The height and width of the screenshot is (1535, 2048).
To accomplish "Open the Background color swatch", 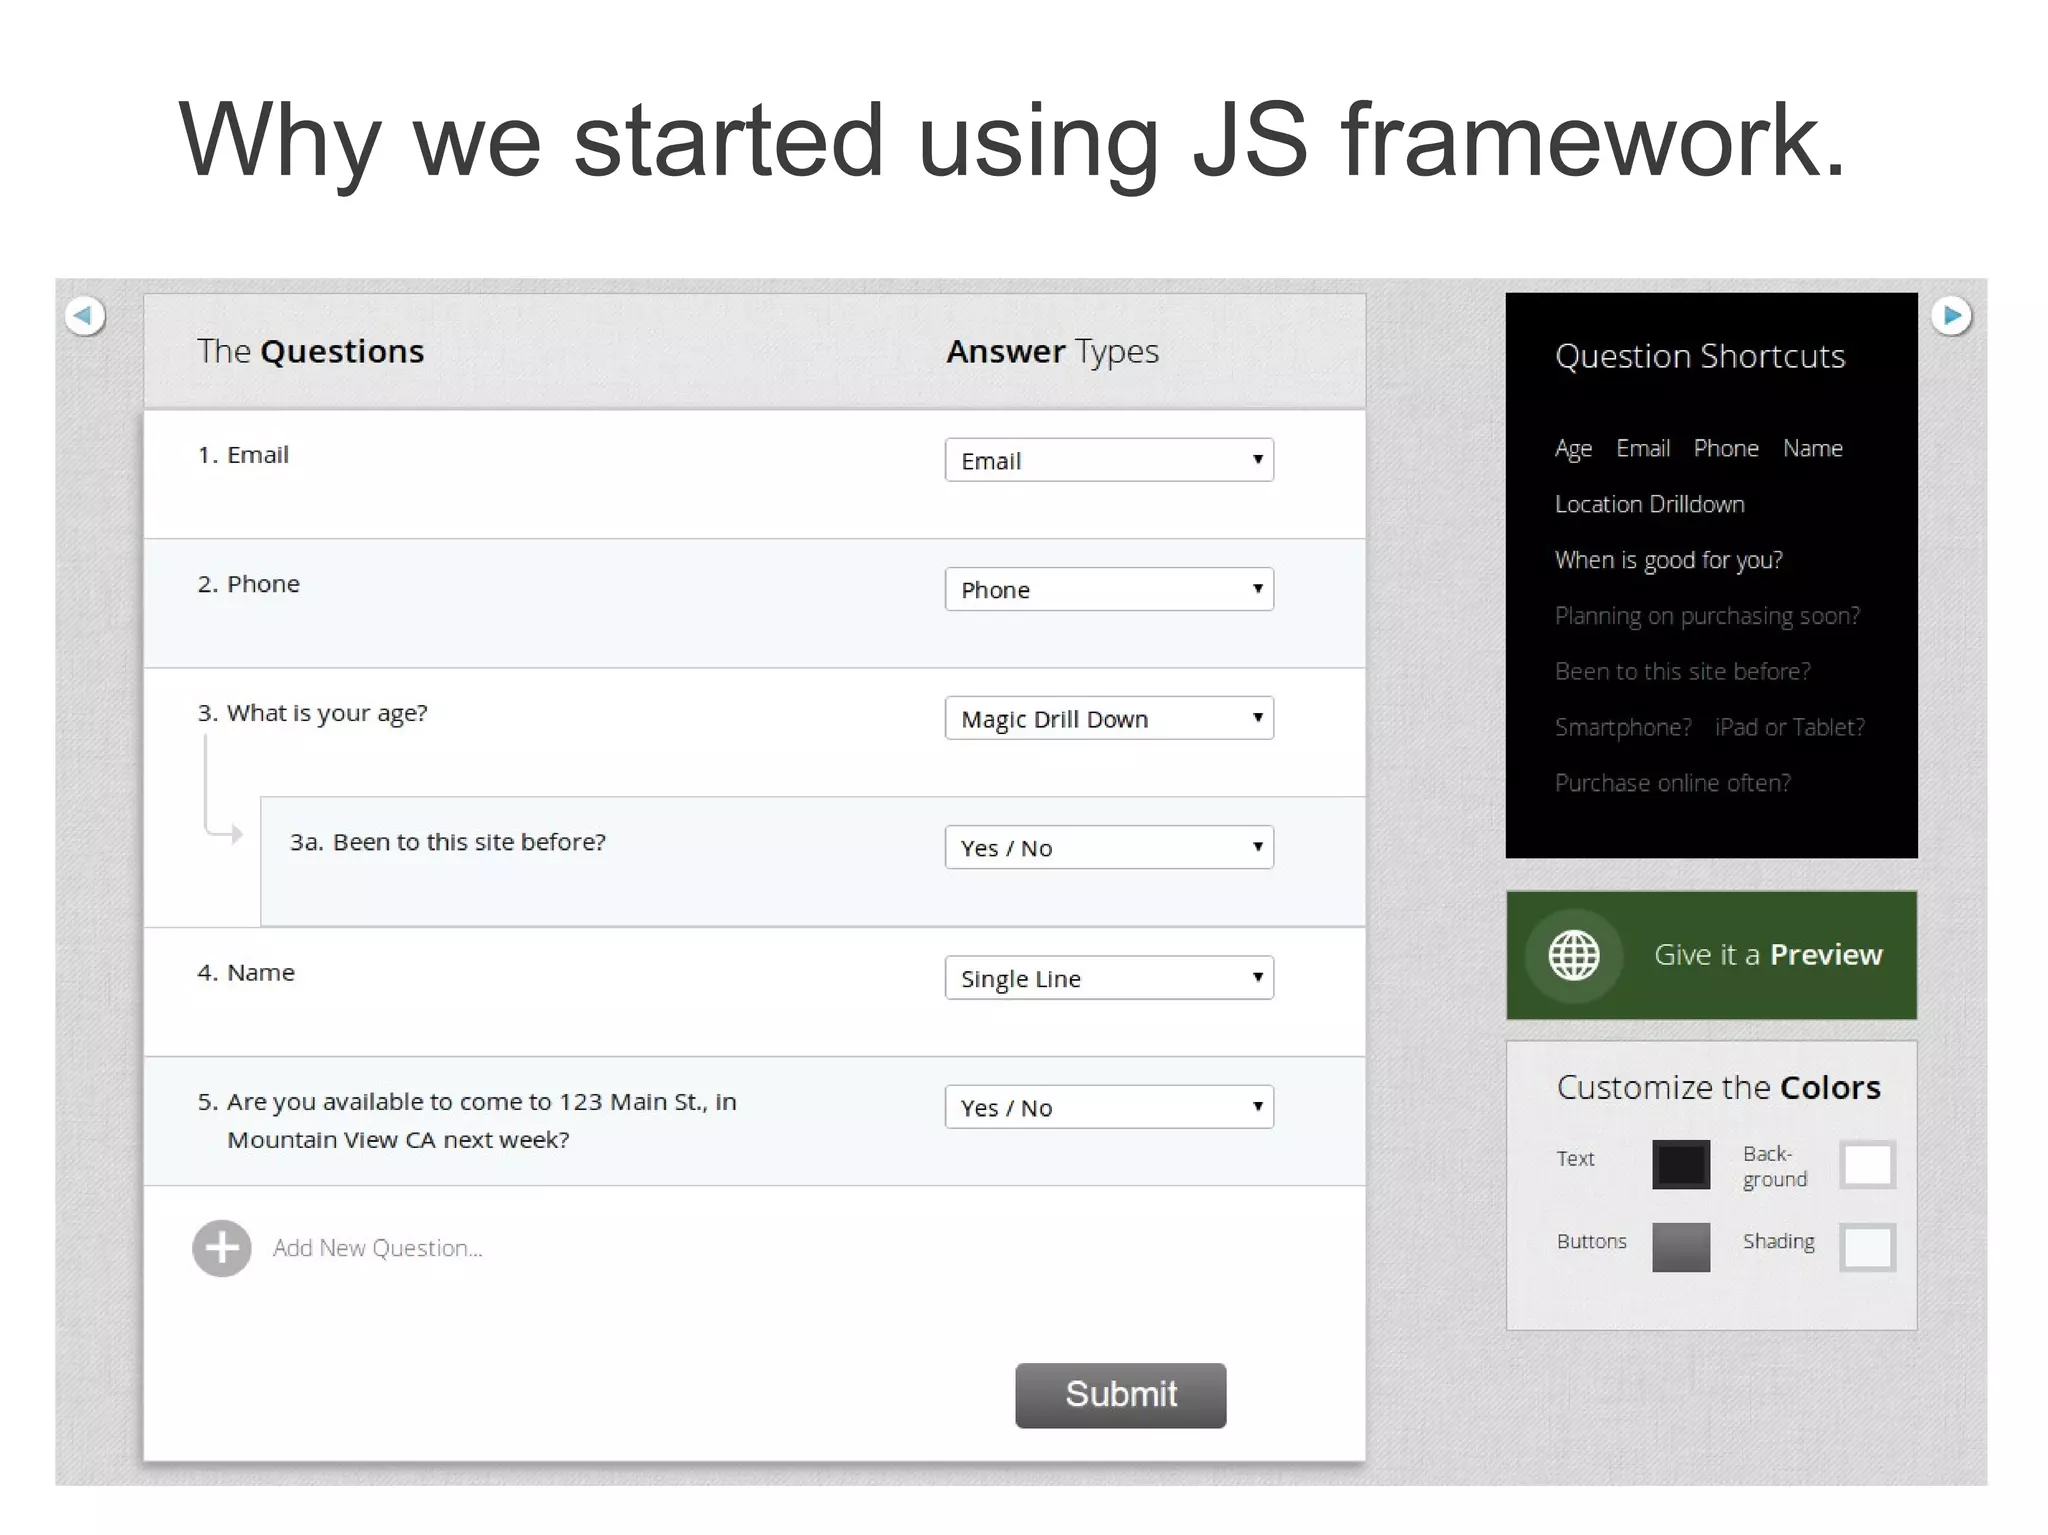I will 1867,1164.
